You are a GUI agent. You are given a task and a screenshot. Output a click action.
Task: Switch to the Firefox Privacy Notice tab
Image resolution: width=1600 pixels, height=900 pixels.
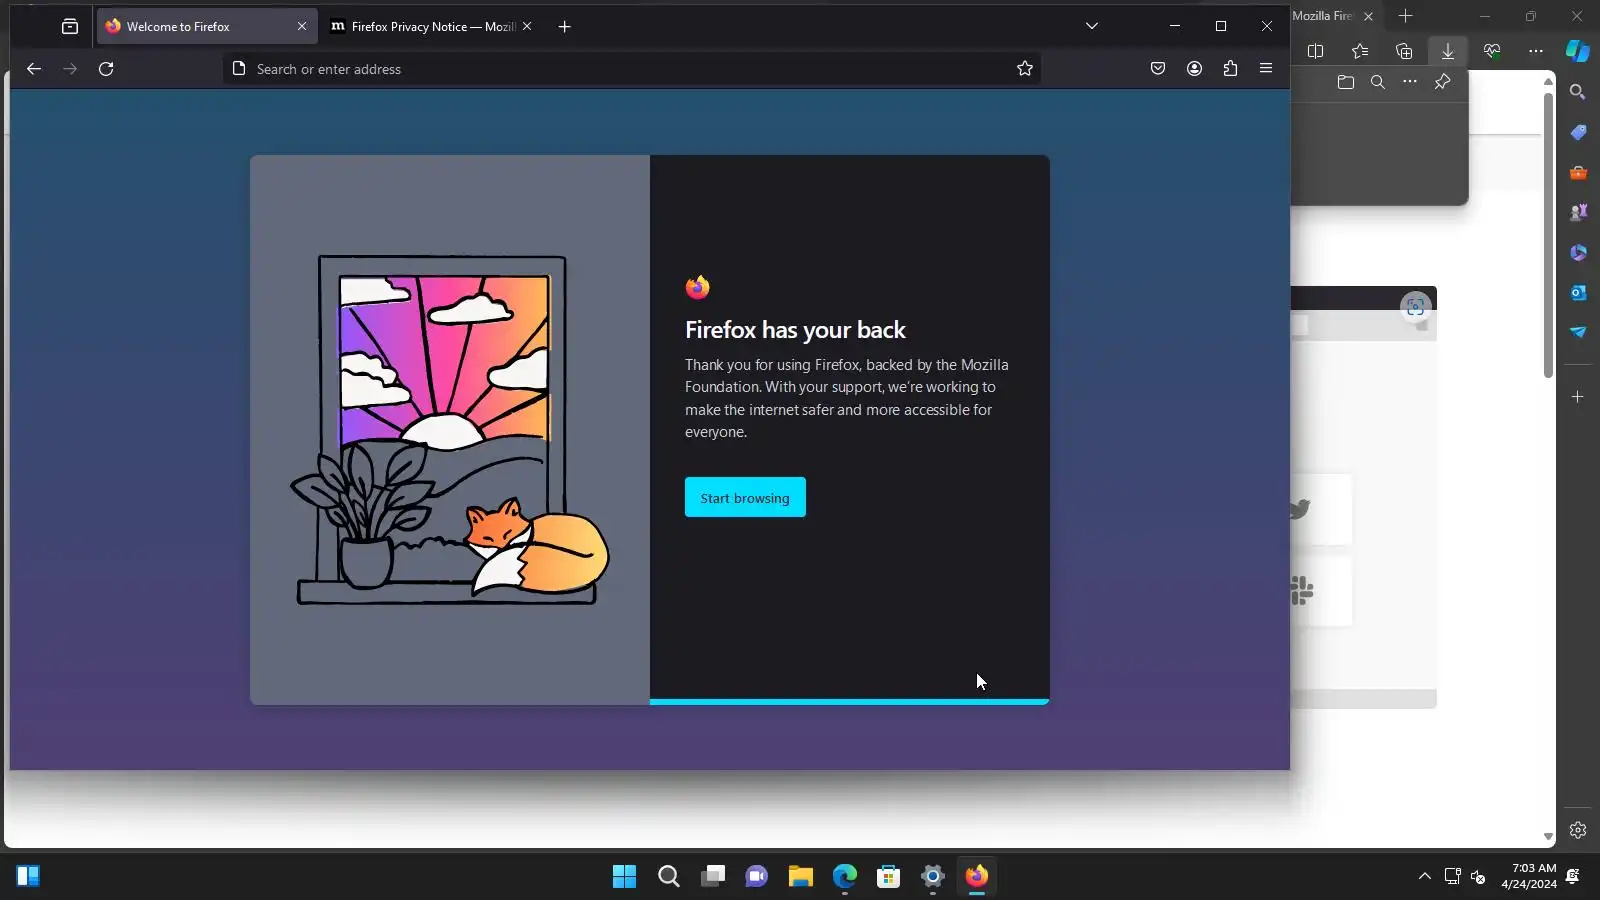coord(432,27)
